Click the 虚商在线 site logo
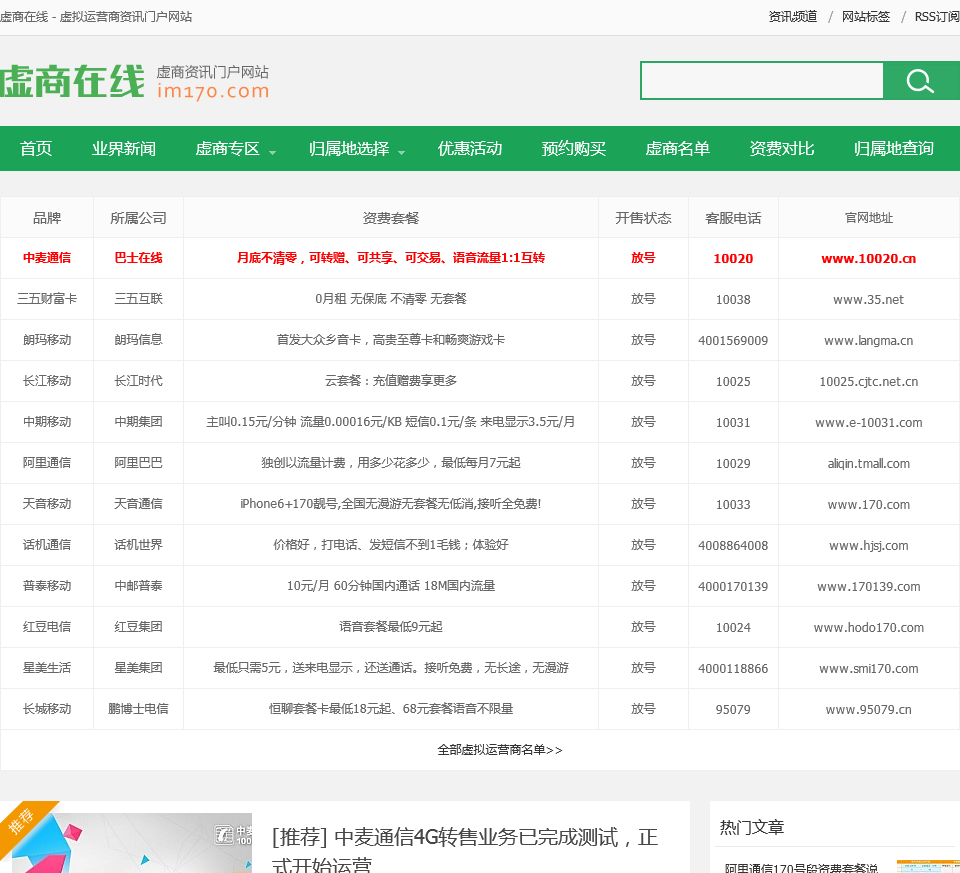 click(x=73, y=81)
